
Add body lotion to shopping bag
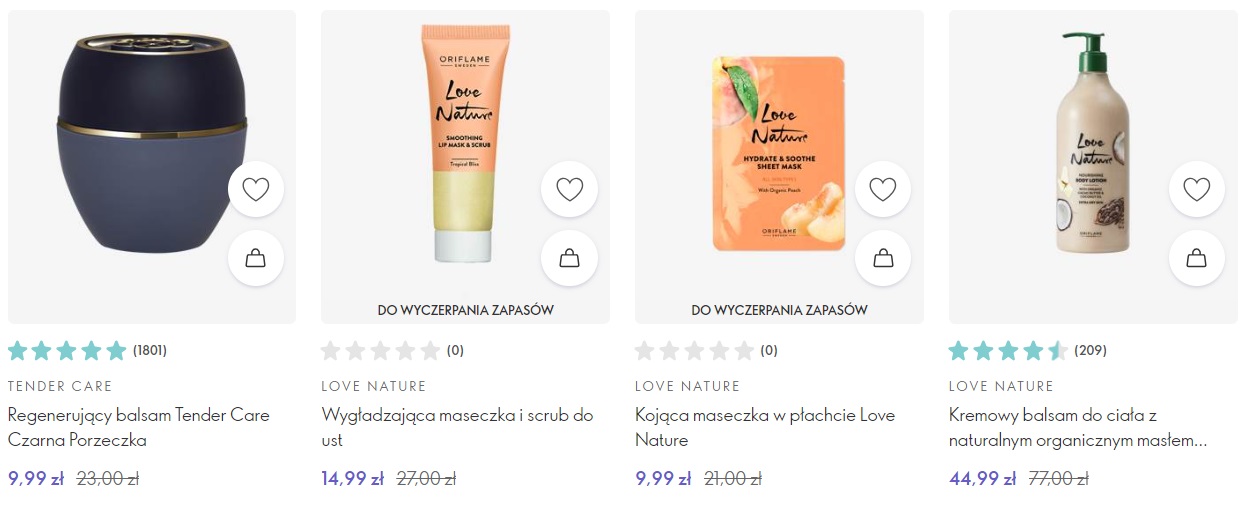1197,258
